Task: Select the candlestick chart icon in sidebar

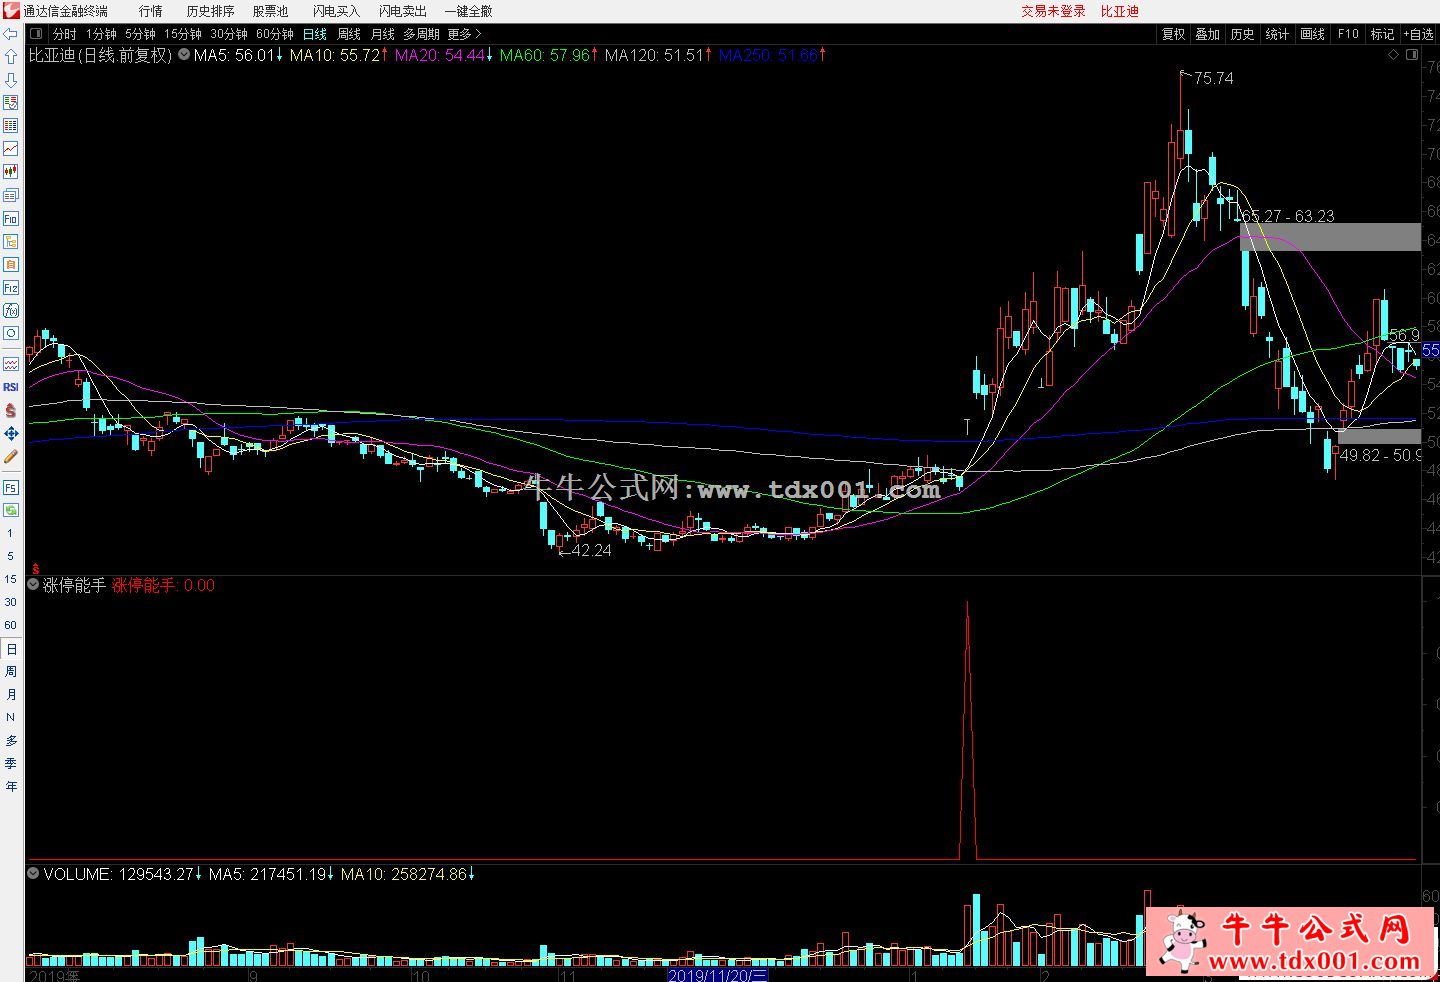Action: (11, 172)
